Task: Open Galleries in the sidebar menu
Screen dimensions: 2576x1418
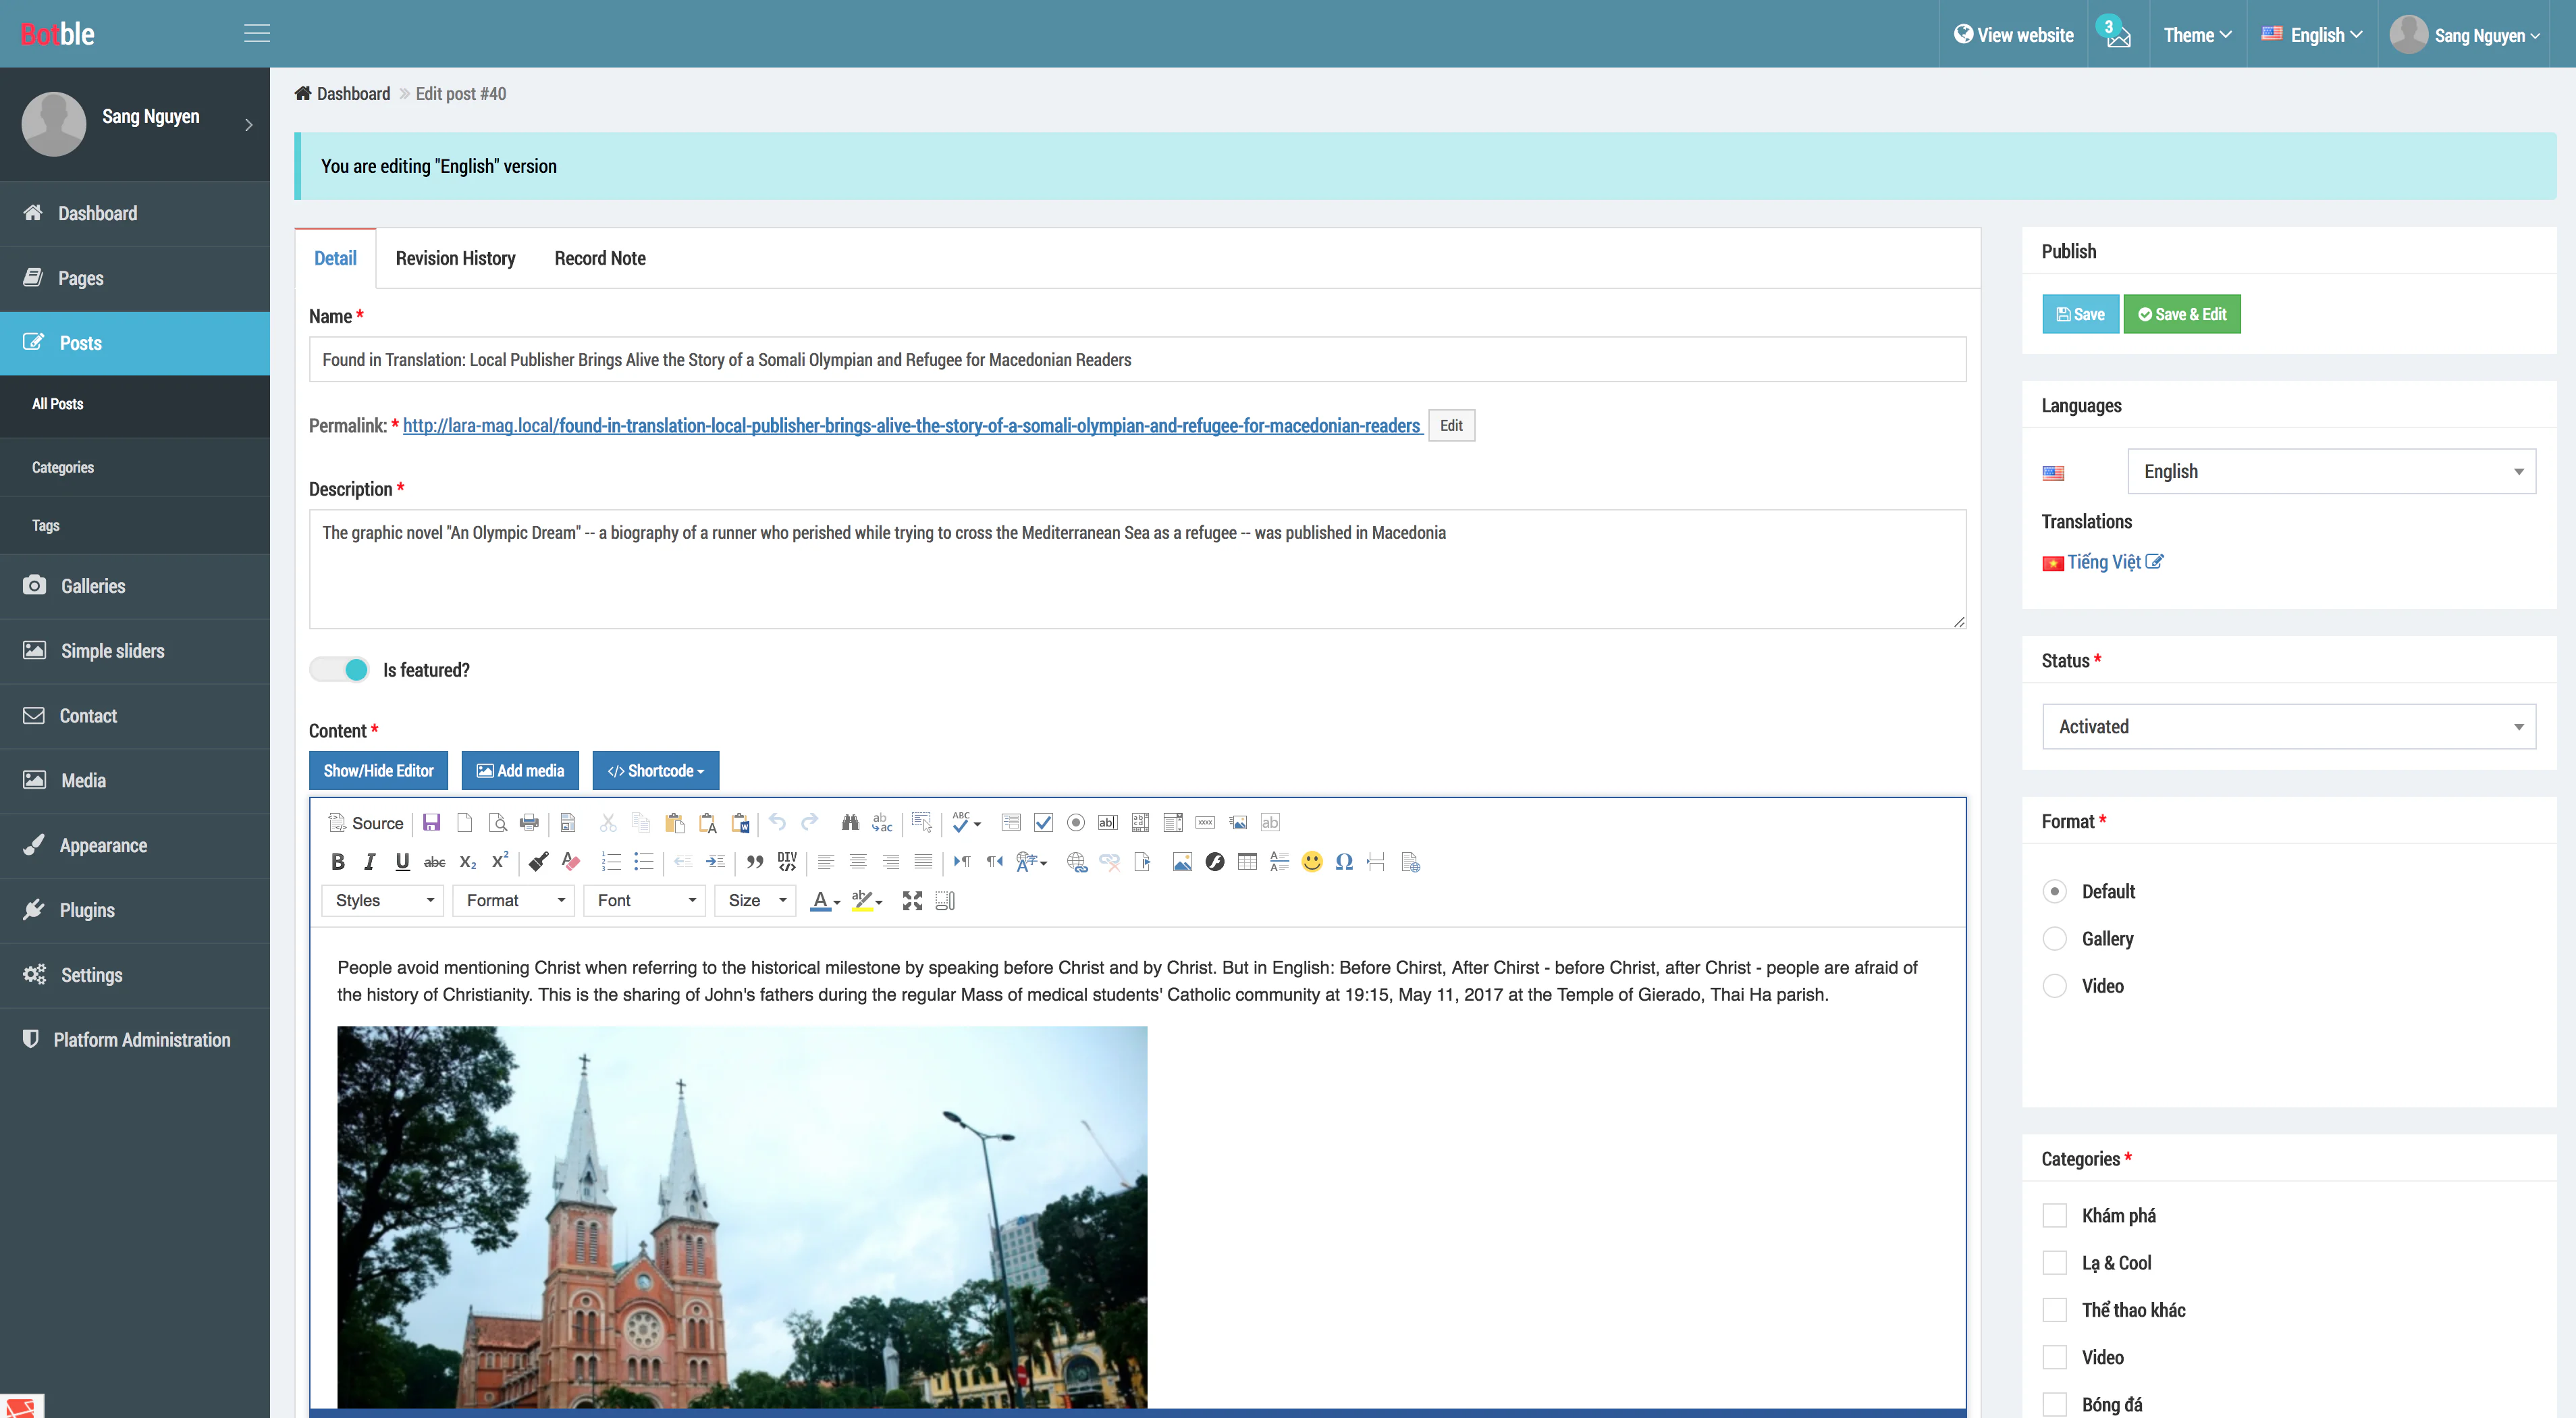Action: coord(93,587)
